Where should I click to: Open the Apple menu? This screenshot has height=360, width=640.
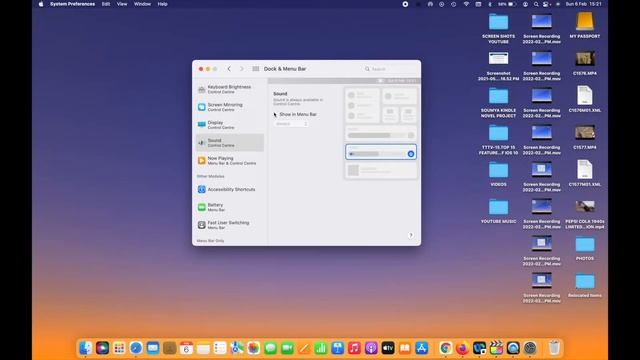[x=41, y=4]
